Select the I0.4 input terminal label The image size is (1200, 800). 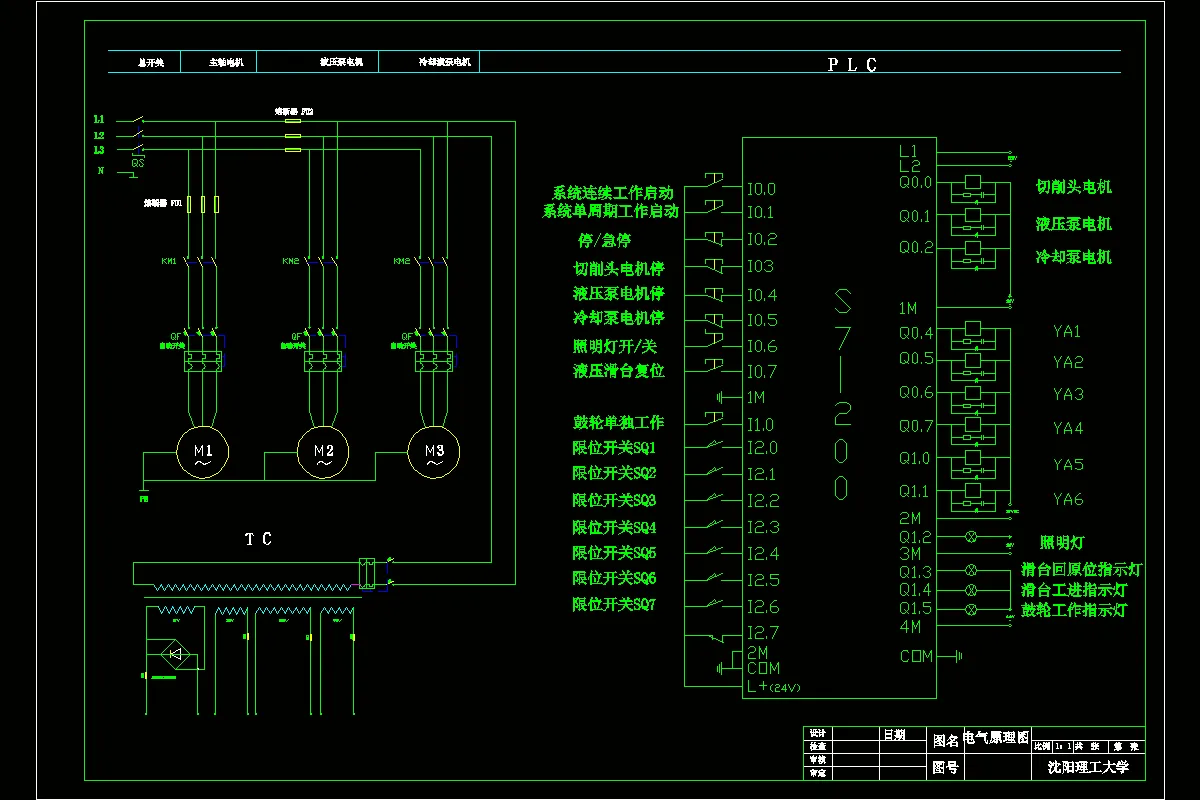(761, 295)
